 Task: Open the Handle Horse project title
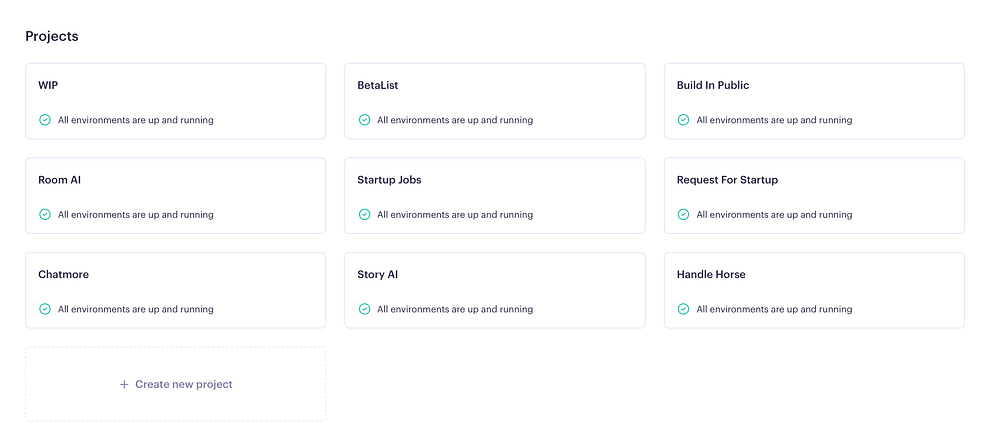(711, 274)
